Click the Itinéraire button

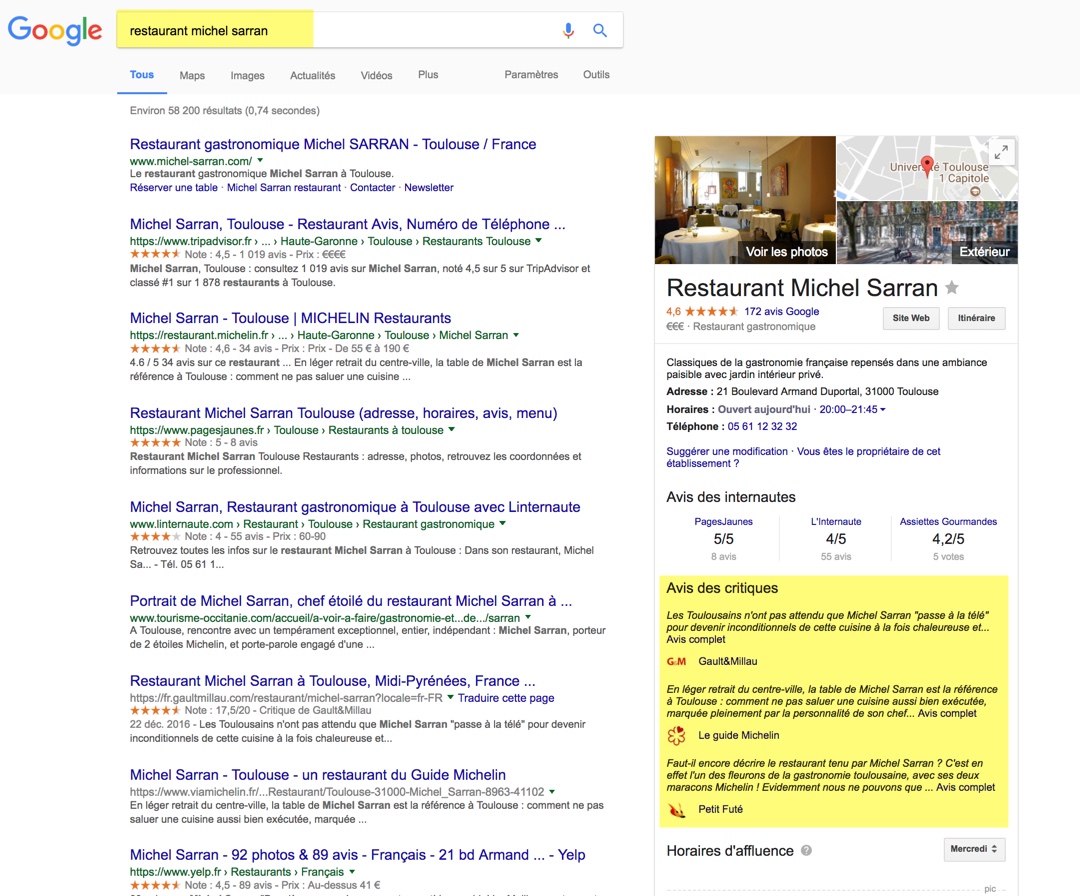[x=976, y=318]
